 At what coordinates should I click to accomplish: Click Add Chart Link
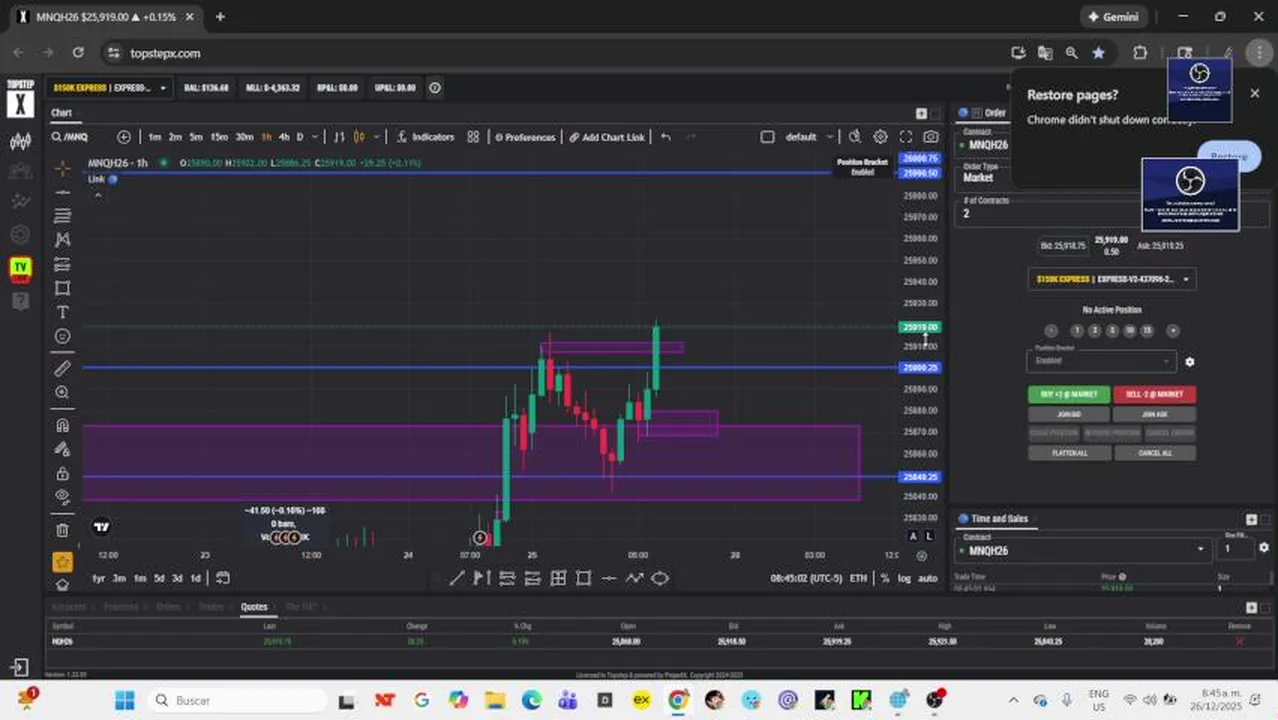[607, 137]
